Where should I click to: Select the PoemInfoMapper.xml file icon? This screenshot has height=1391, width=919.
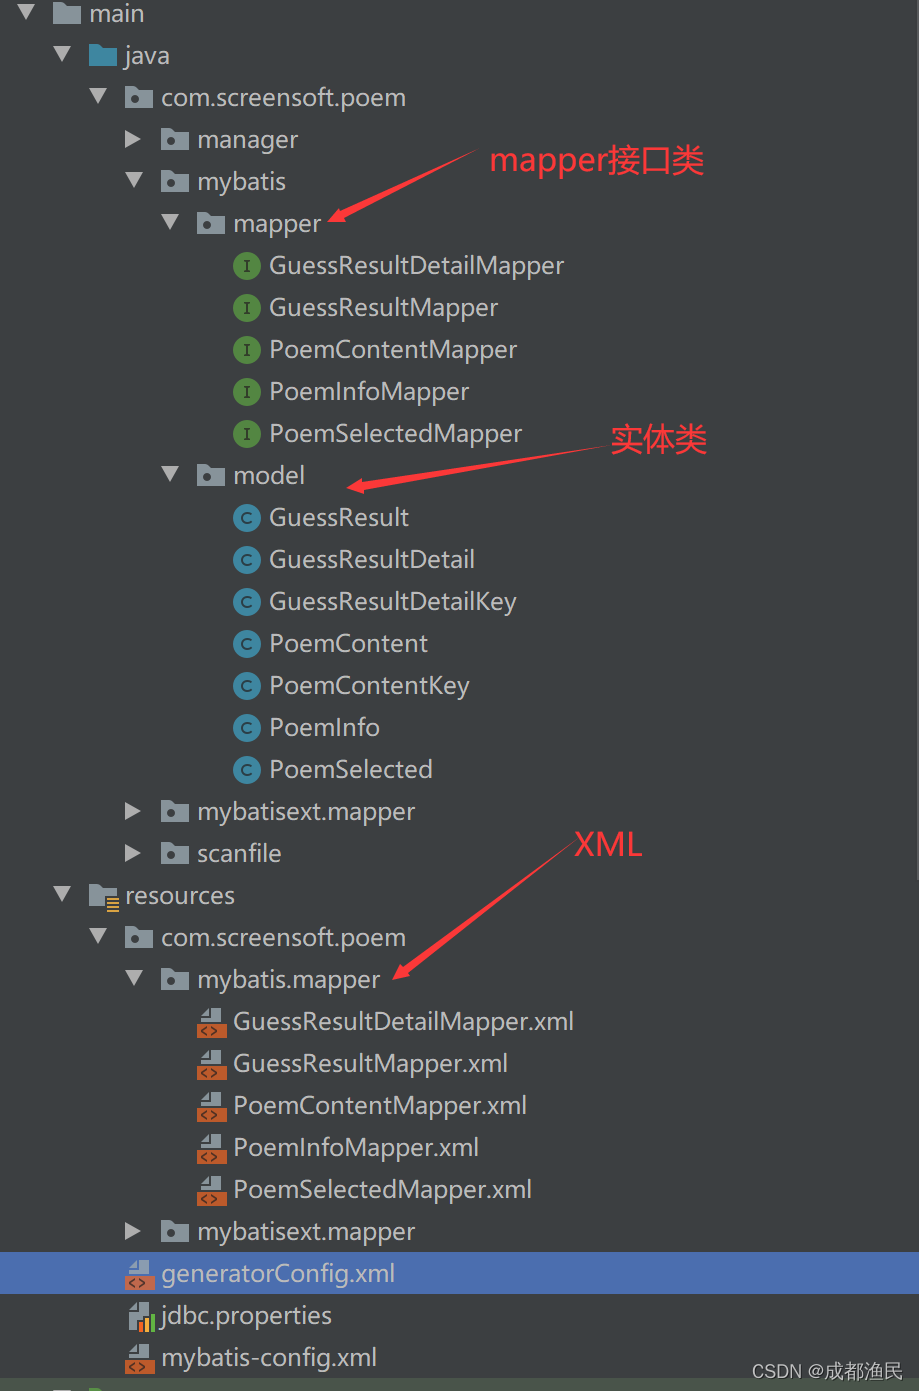211,1148
